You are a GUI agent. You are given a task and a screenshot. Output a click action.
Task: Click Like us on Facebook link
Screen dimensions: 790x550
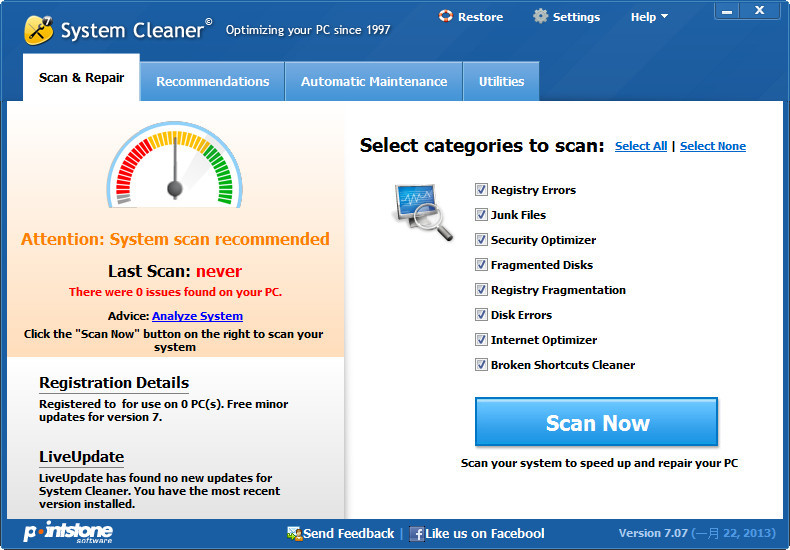click(485, 533)
